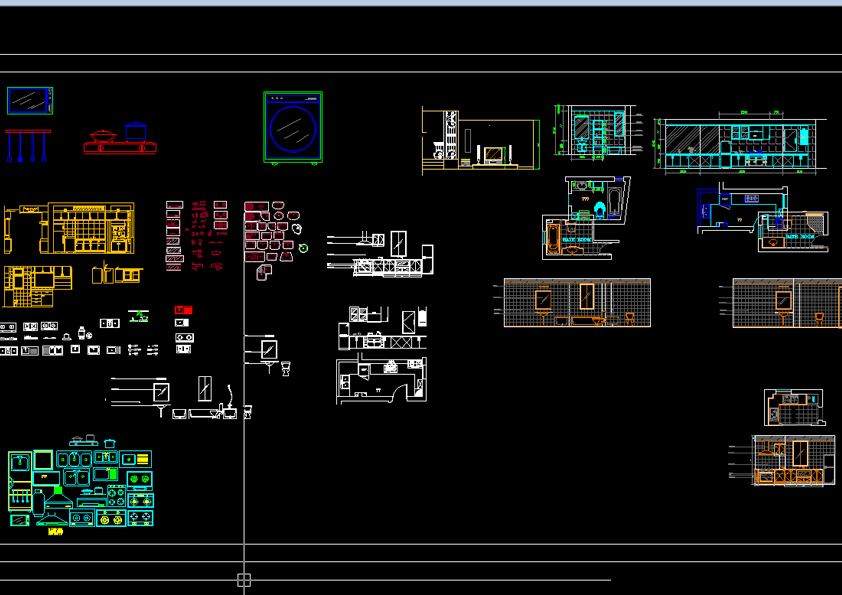Pick the red gas stove with pots
The height and width of the screenshot is (595, 842).
coord(120,139)
